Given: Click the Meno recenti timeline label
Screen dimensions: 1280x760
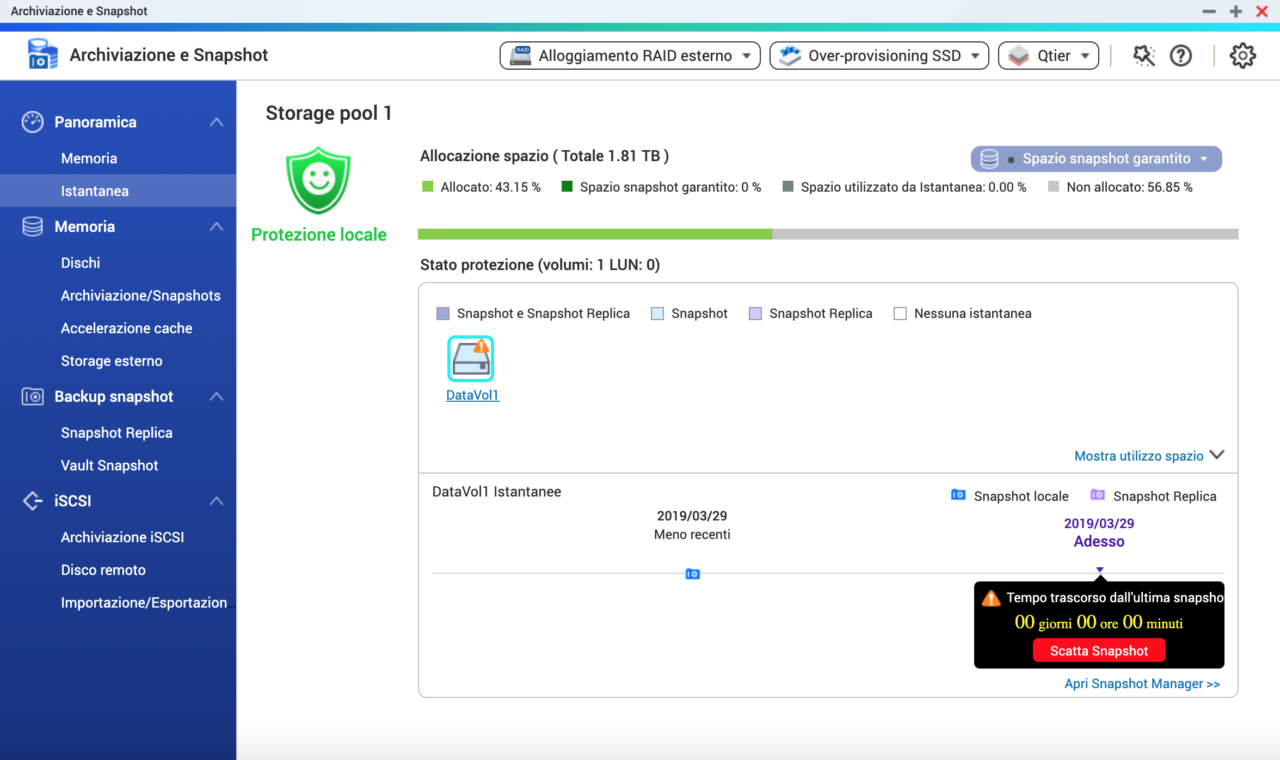Looking at the screenshot, I should coord(692,535).
